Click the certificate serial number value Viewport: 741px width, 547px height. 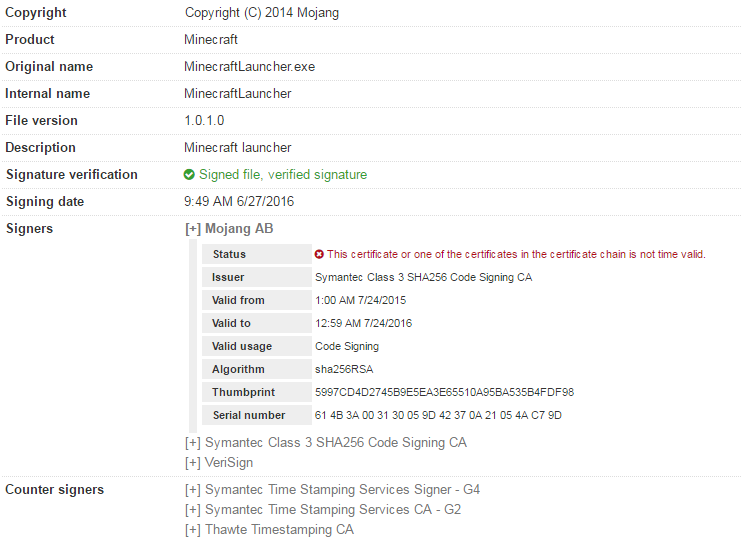[x=438, y=416]
